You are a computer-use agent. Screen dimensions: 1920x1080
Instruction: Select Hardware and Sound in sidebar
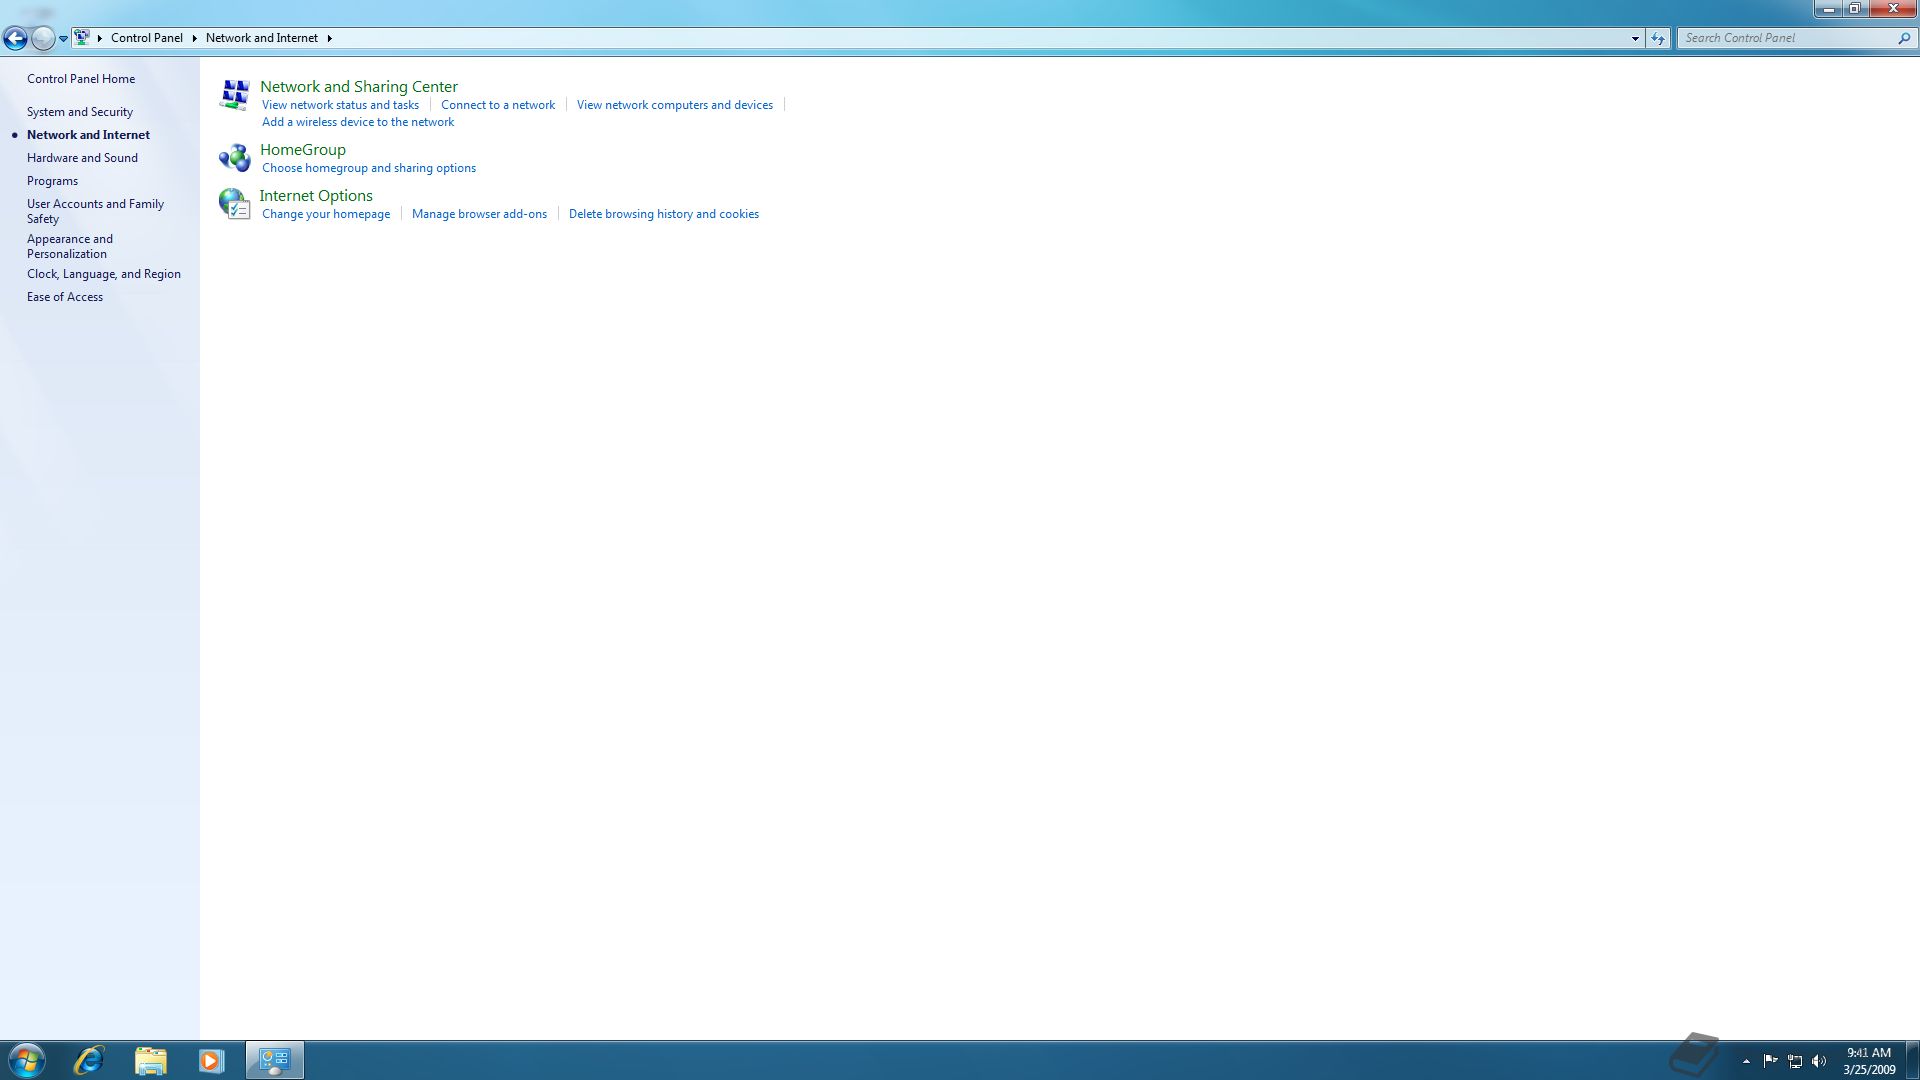82,158
